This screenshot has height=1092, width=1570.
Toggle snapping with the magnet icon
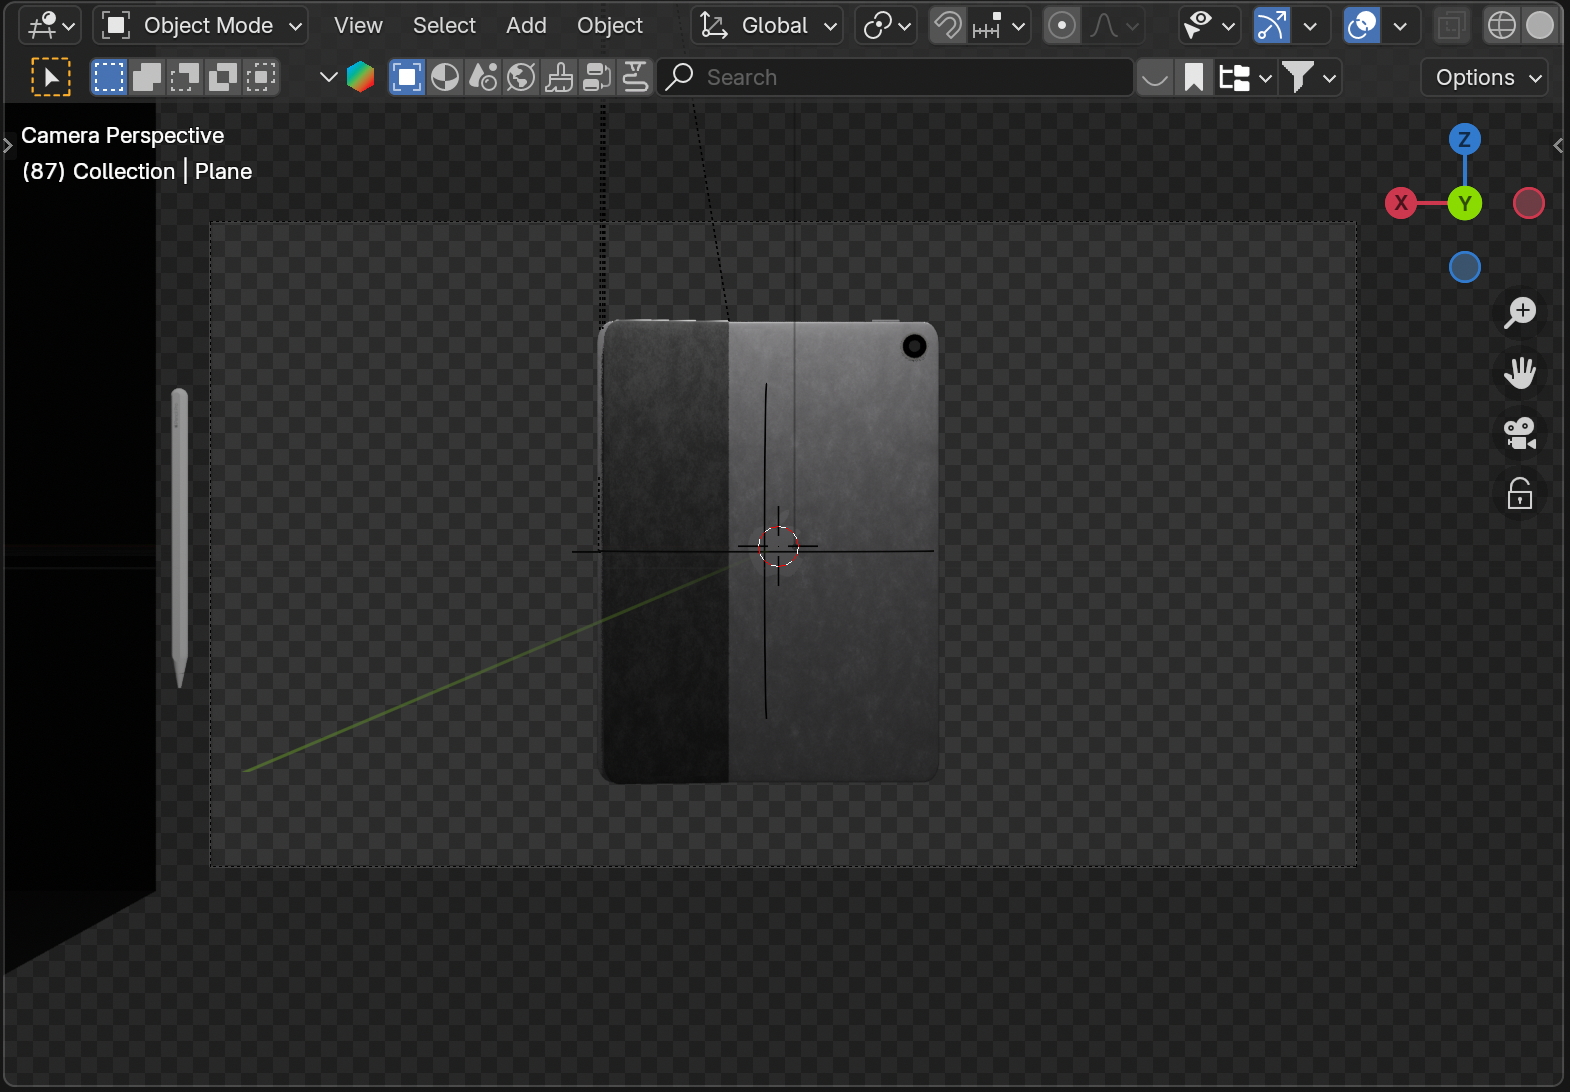coord(947,26)
